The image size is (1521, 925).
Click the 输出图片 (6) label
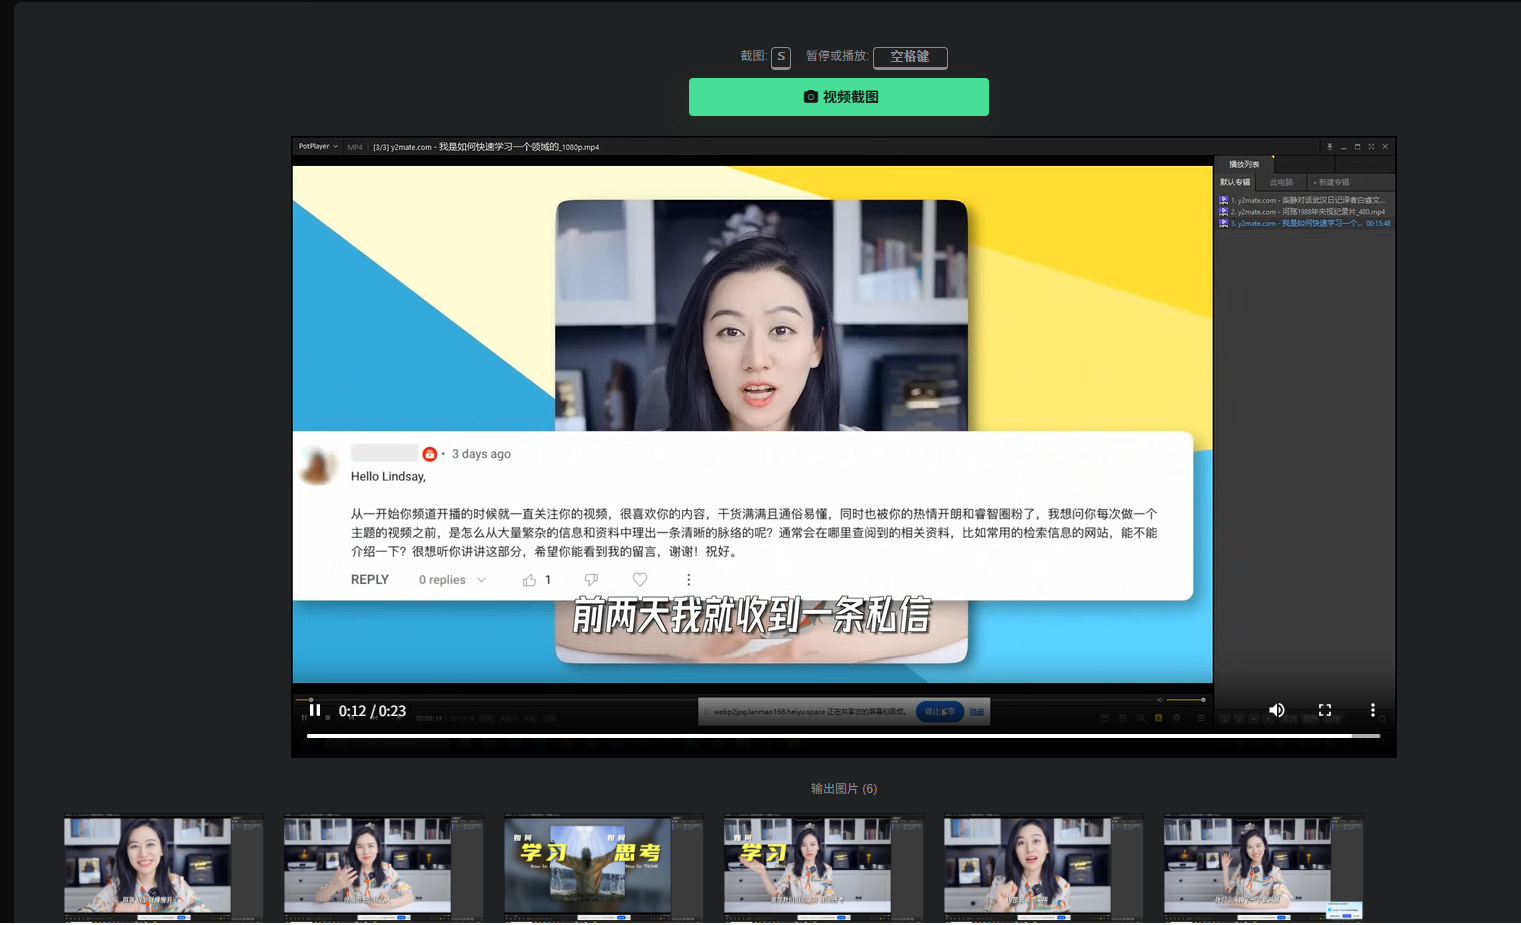pyautogui.click(x=844, y=789)
